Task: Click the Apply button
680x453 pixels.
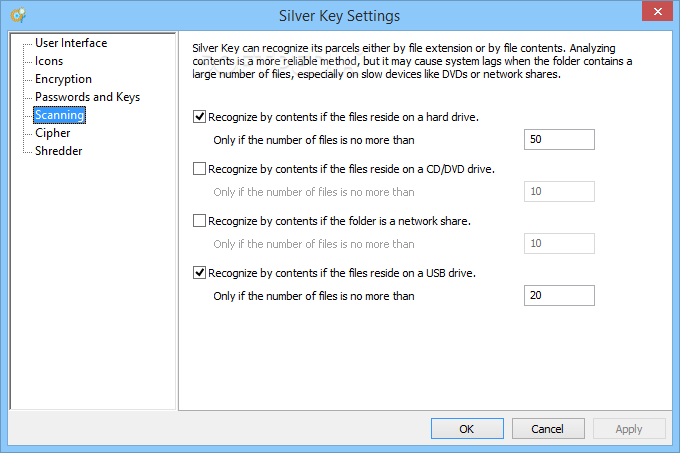Action: pyautogui.click(x=629, y=429)
